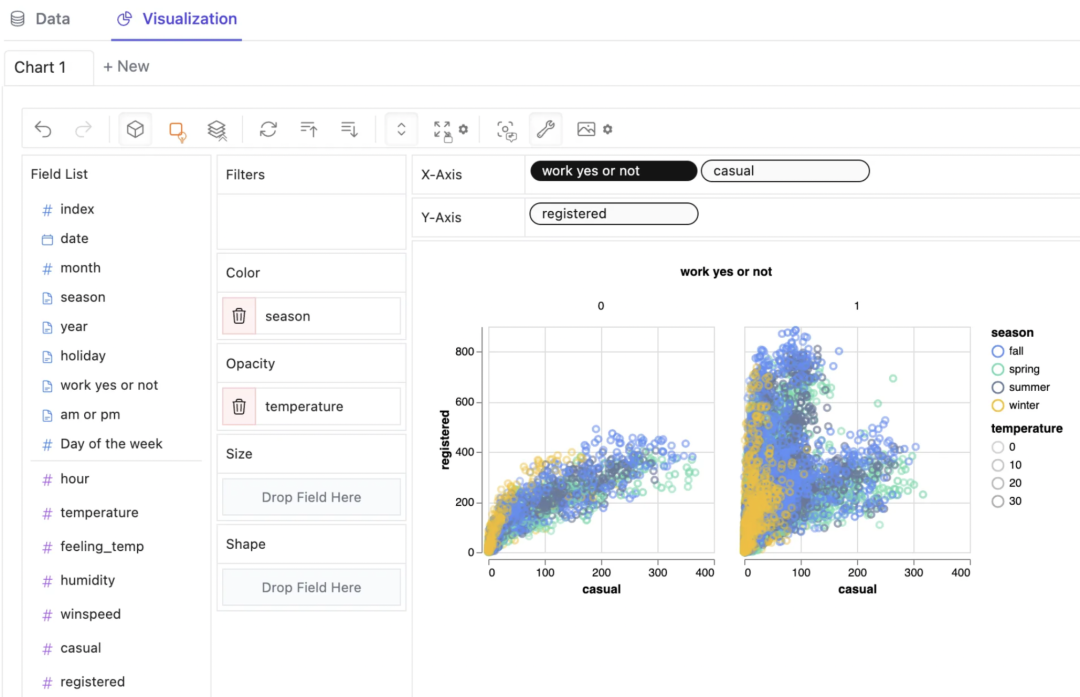Click the database icon on Data tab
The width and height of the screenshot is (1080, 697).
(x=18, y=19)
